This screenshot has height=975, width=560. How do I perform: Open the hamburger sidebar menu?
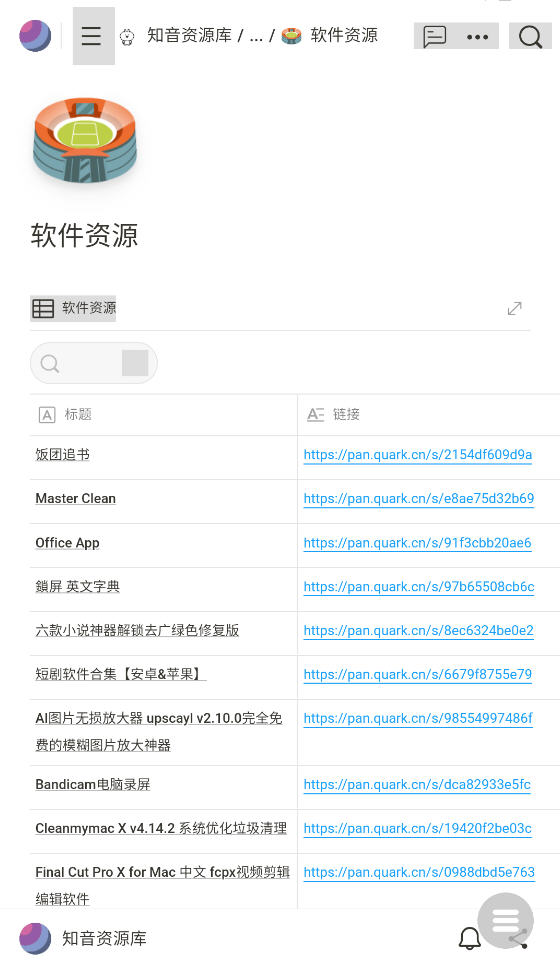coord(93,36)
